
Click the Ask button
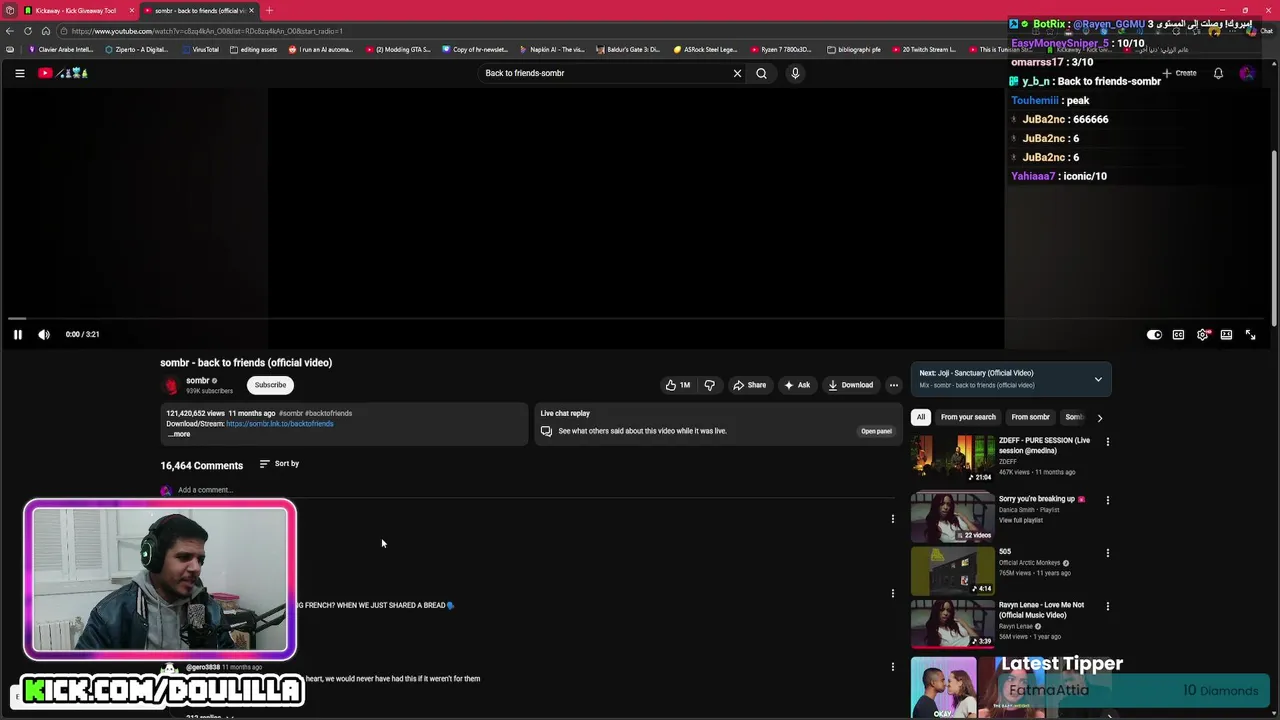point(797,385)
